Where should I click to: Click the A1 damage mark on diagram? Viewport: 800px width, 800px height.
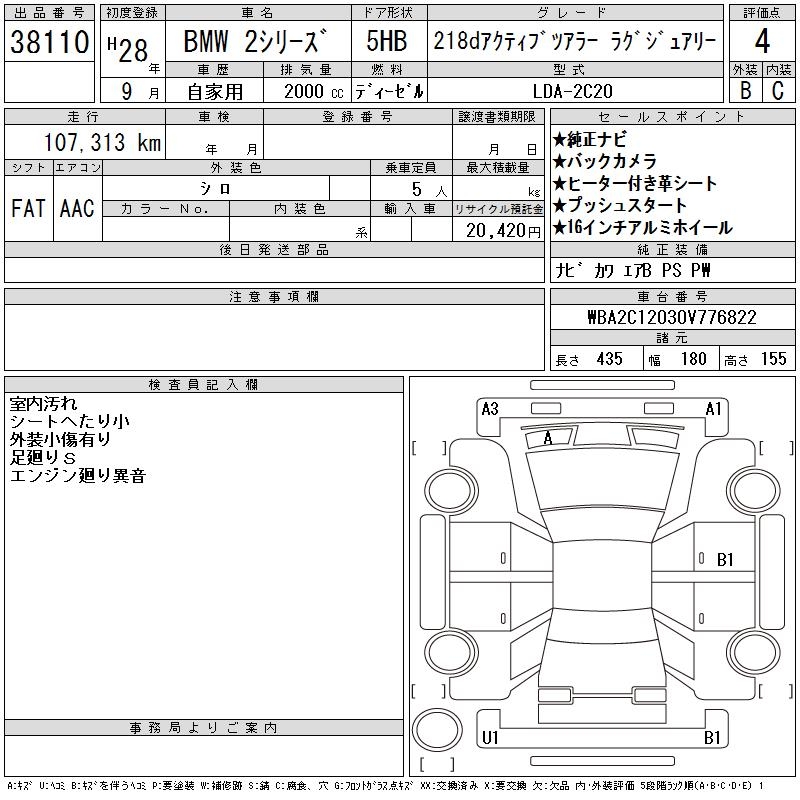point(714,409)
